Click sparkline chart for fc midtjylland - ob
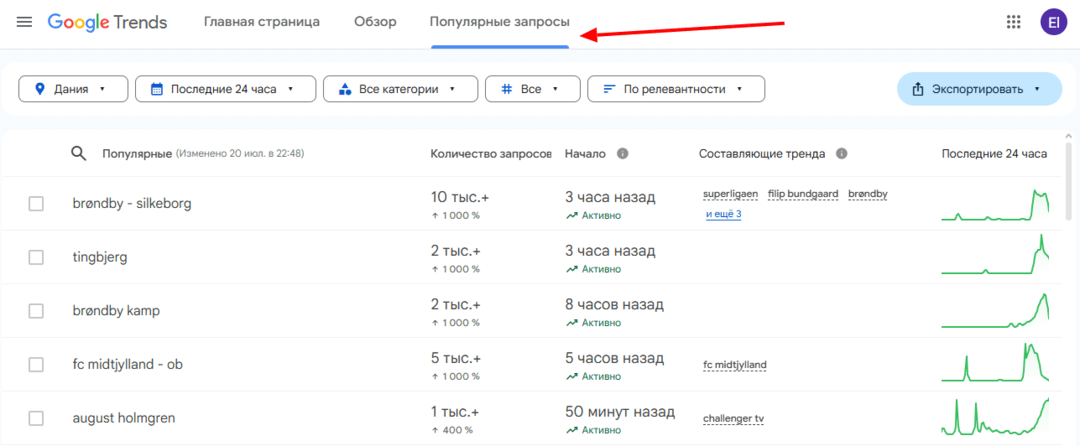Viewport: 1080px width, 446px height. pyautogui.click(x=995, y=362)
